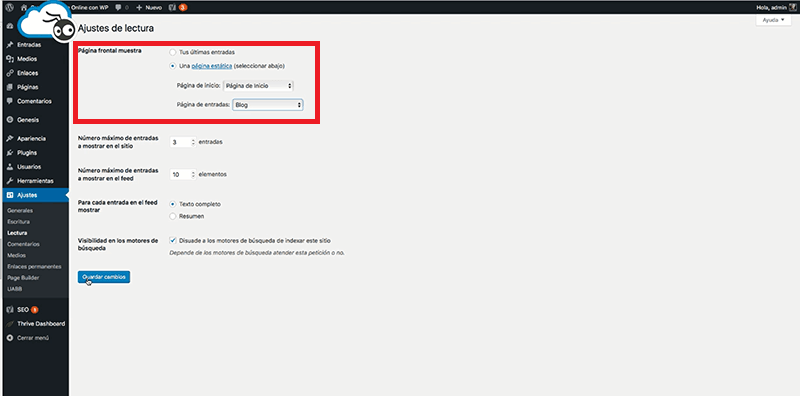Image resolution: width=800 pixels, height=396 pixels.
Task: Click the feed entries number field showing 10
Action: point(183,175)
